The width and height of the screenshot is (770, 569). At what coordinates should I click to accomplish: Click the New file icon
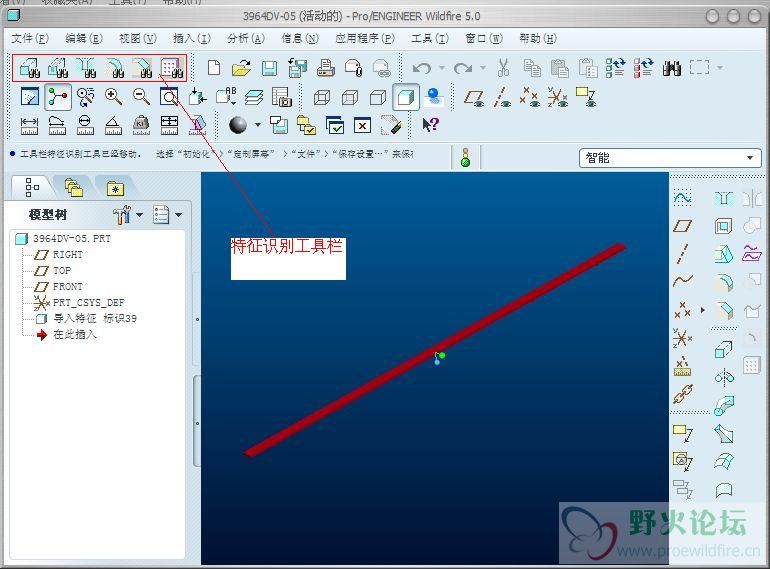[214, 68]
